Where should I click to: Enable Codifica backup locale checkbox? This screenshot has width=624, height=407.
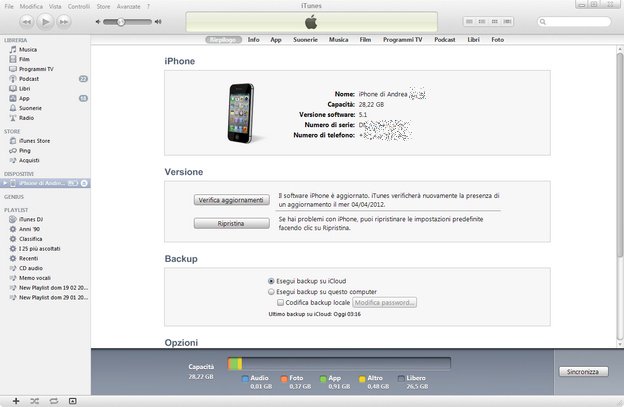280,302
